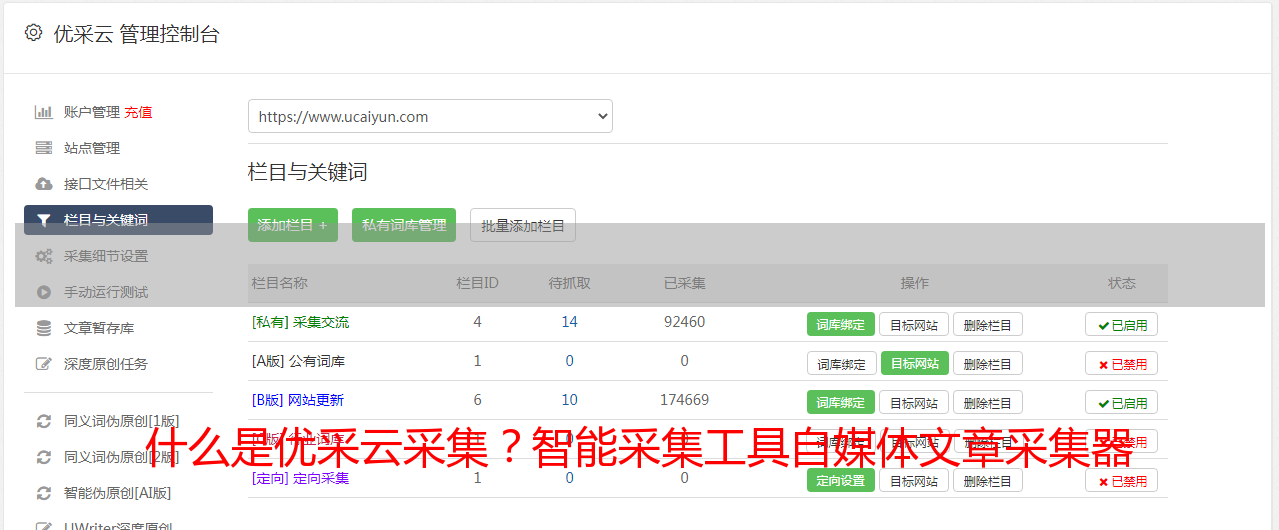Toggle 已启用 status of 网站更新 row

point(1122,402)
